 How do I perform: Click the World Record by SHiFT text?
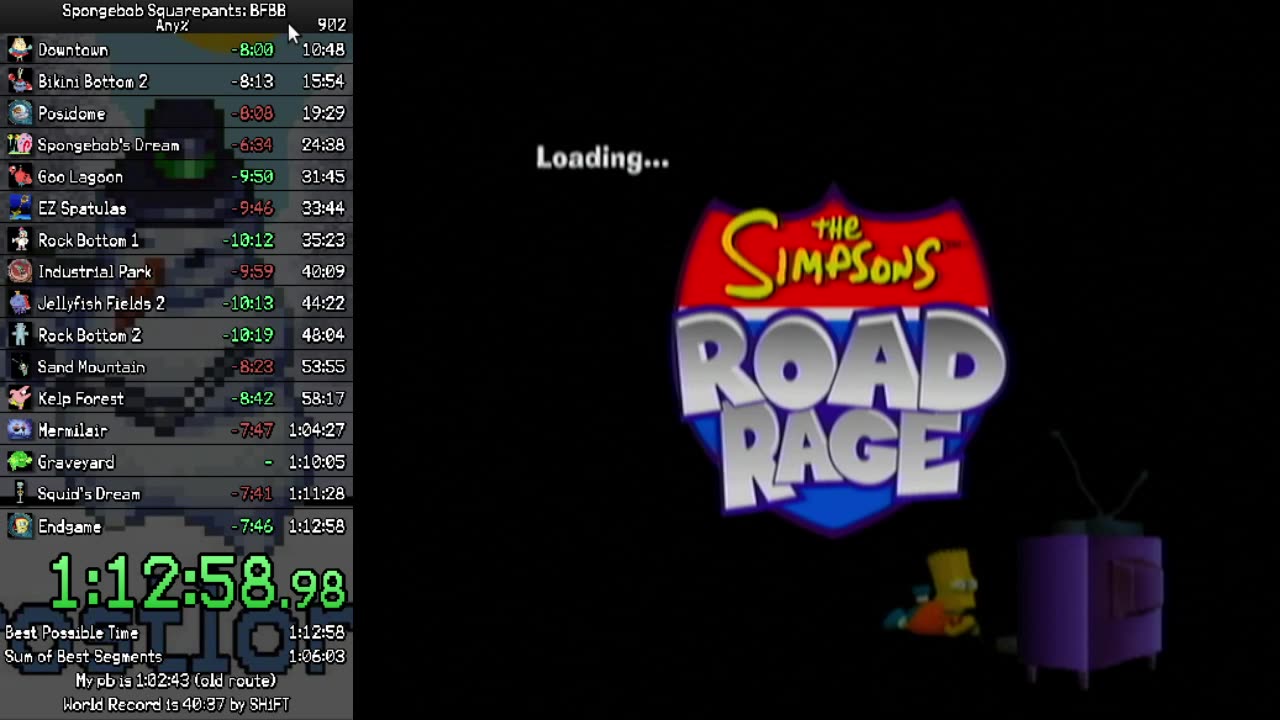176,705
